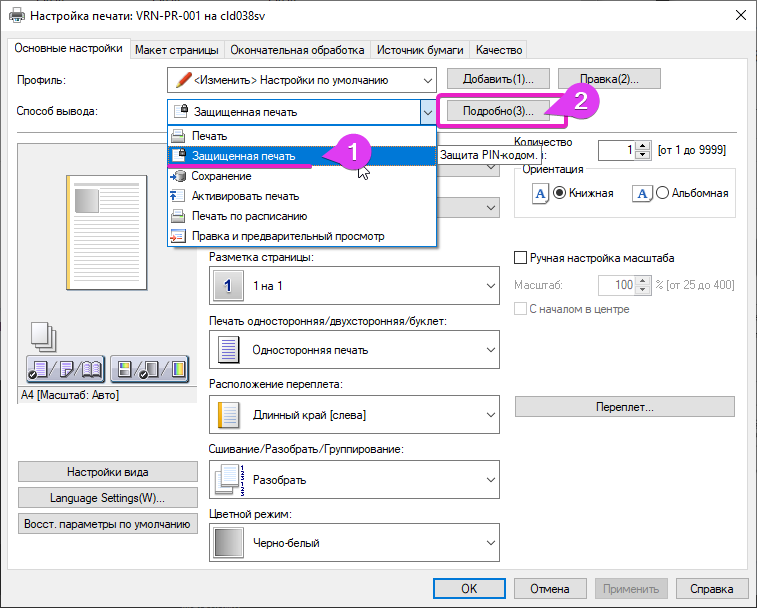Click the '1 на 1' page layout icon
Image resolution: width=757 pixels, height=608 pixels.
tap(228, 286)
